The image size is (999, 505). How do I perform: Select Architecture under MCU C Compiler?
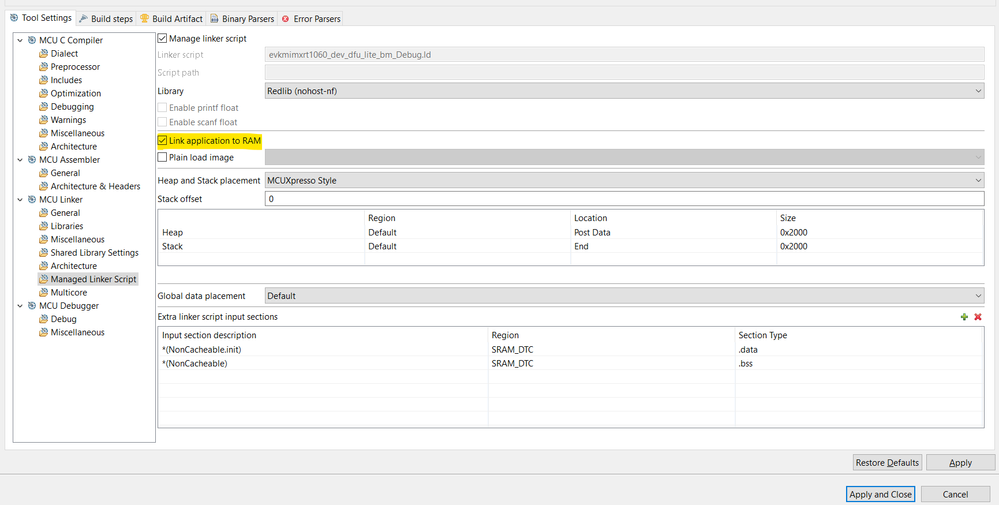pos(73,146)
